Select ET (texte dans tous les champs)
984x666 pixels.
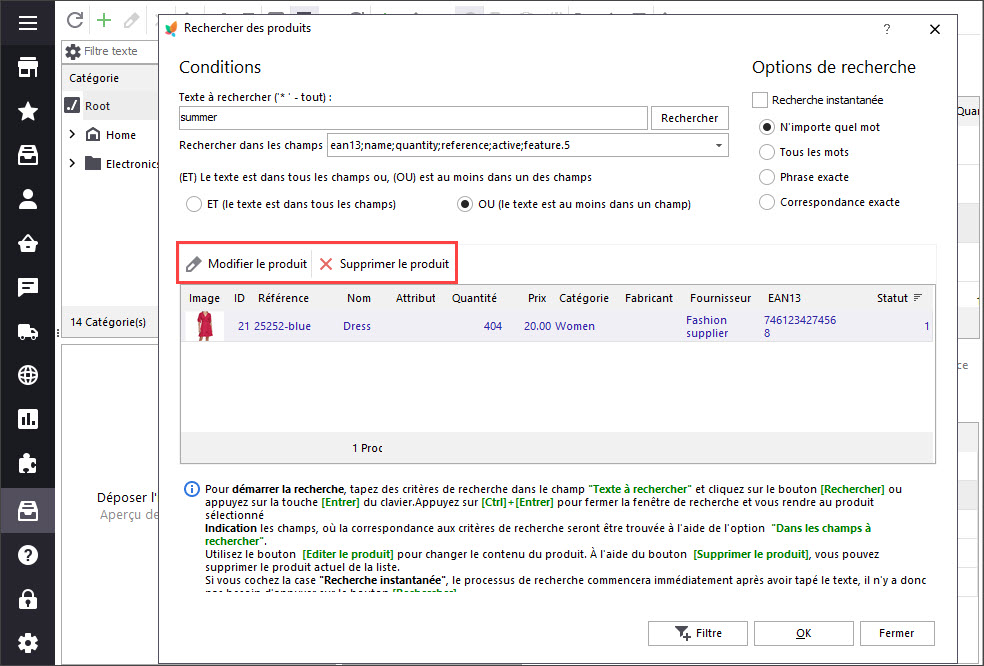click(x=193, y=204)
